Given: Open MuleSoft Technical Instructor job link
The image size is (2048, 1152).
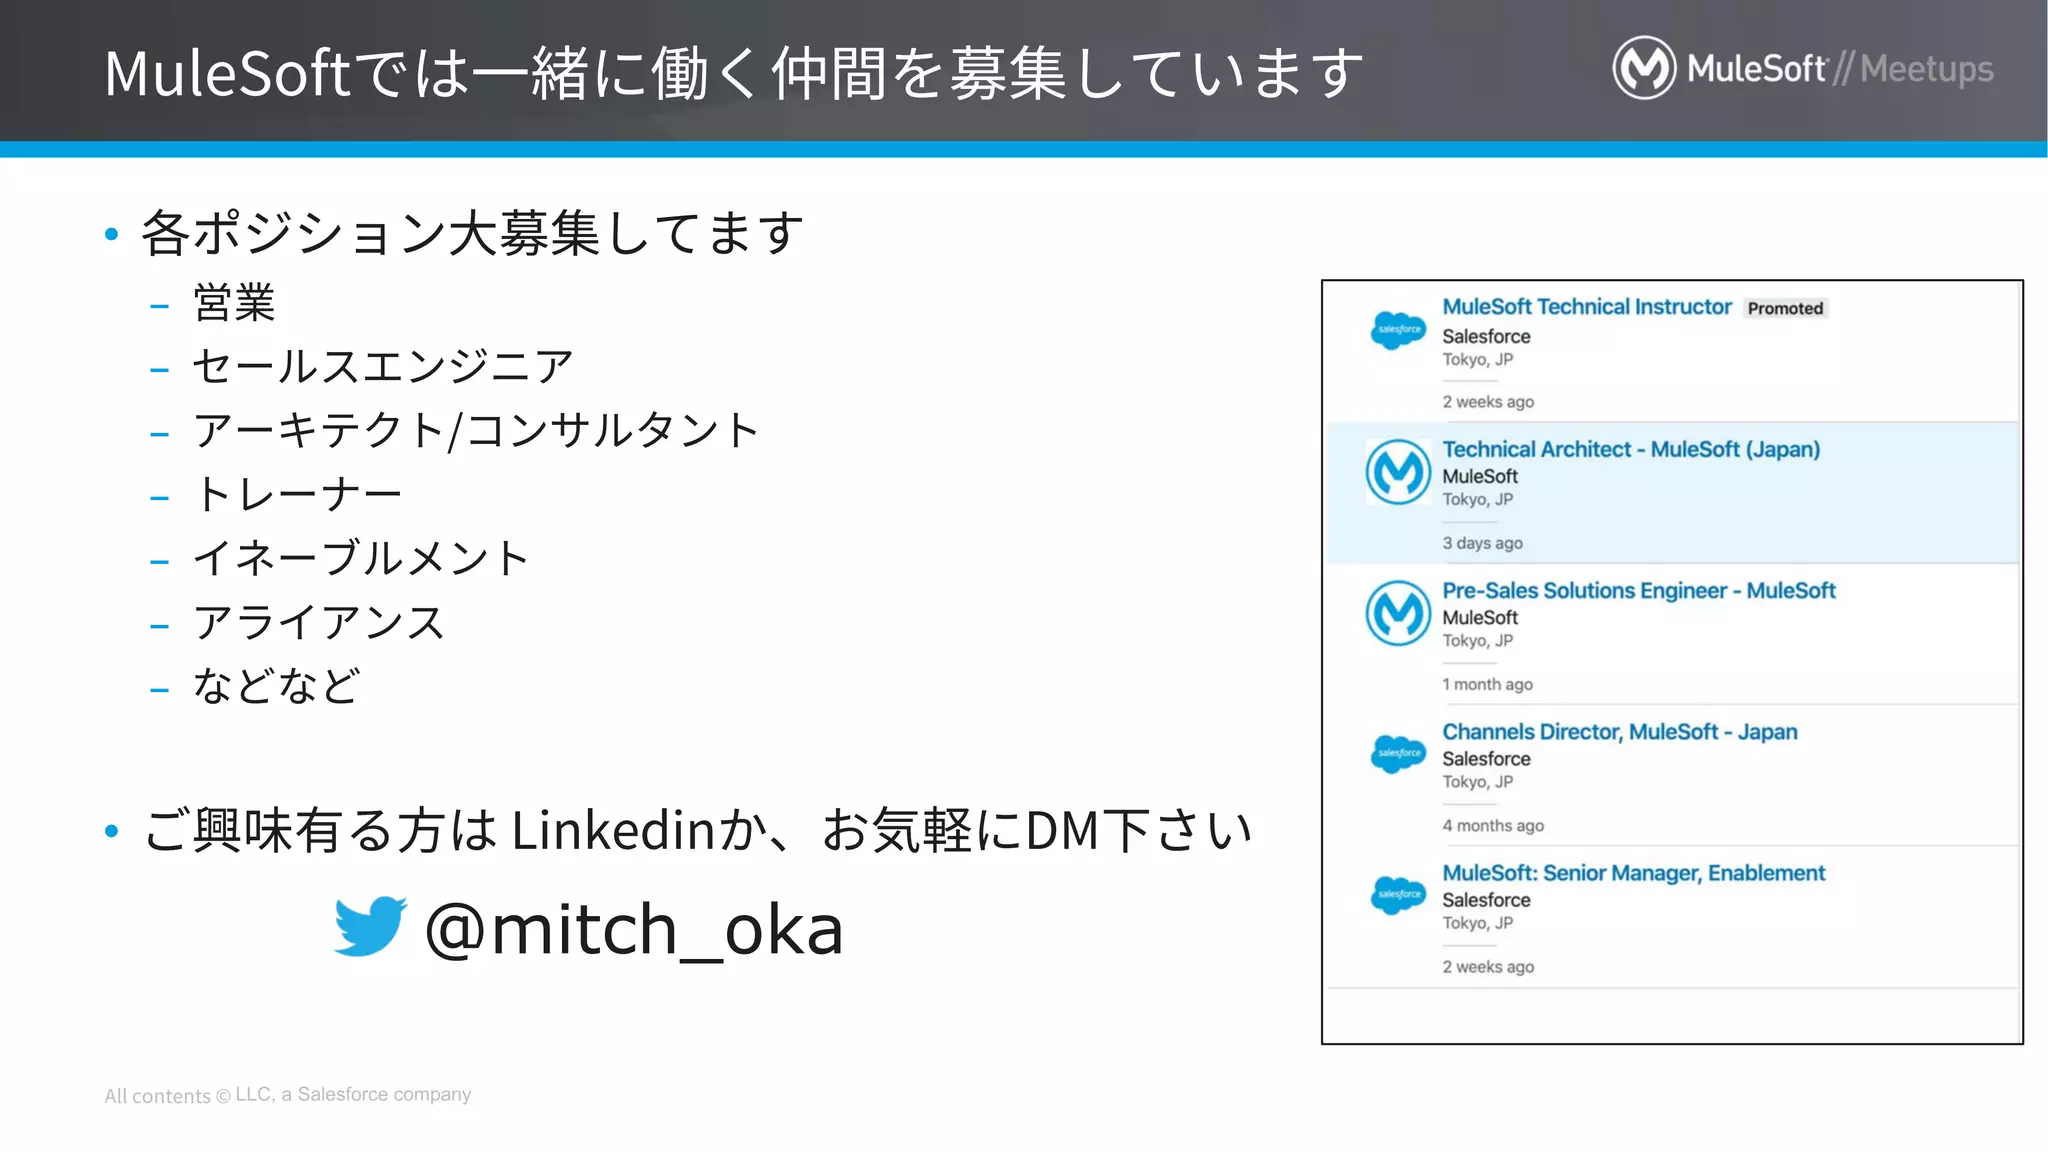Looking at the screenshot, I should pos(1587,307).
